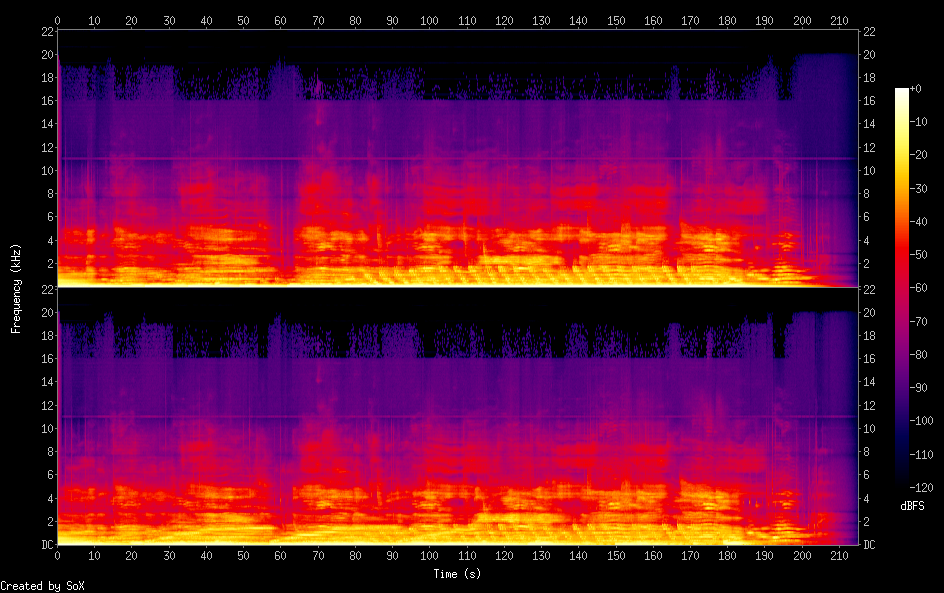Click the "210" tick on the bottom time axis

point(839,556)
